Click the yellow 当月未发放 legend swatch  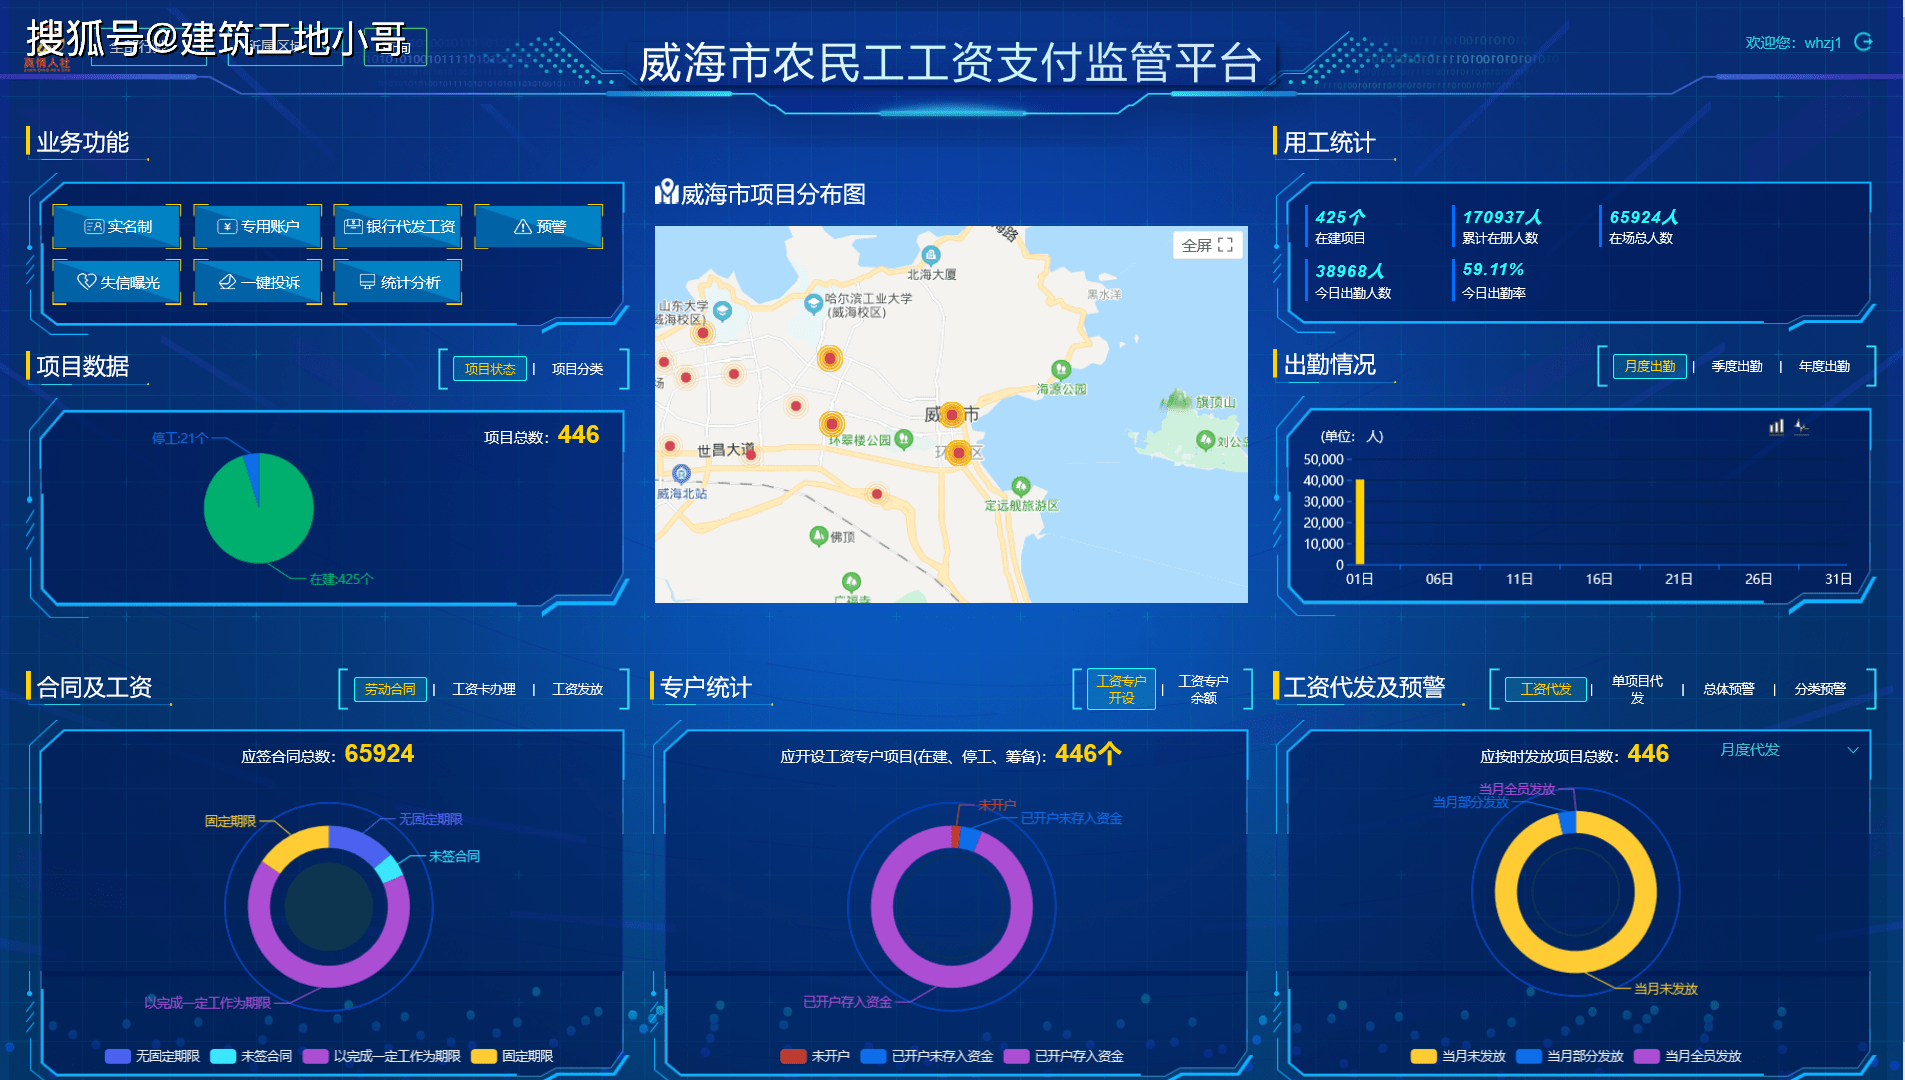pyautogui.click(x=1423, y=1056)
